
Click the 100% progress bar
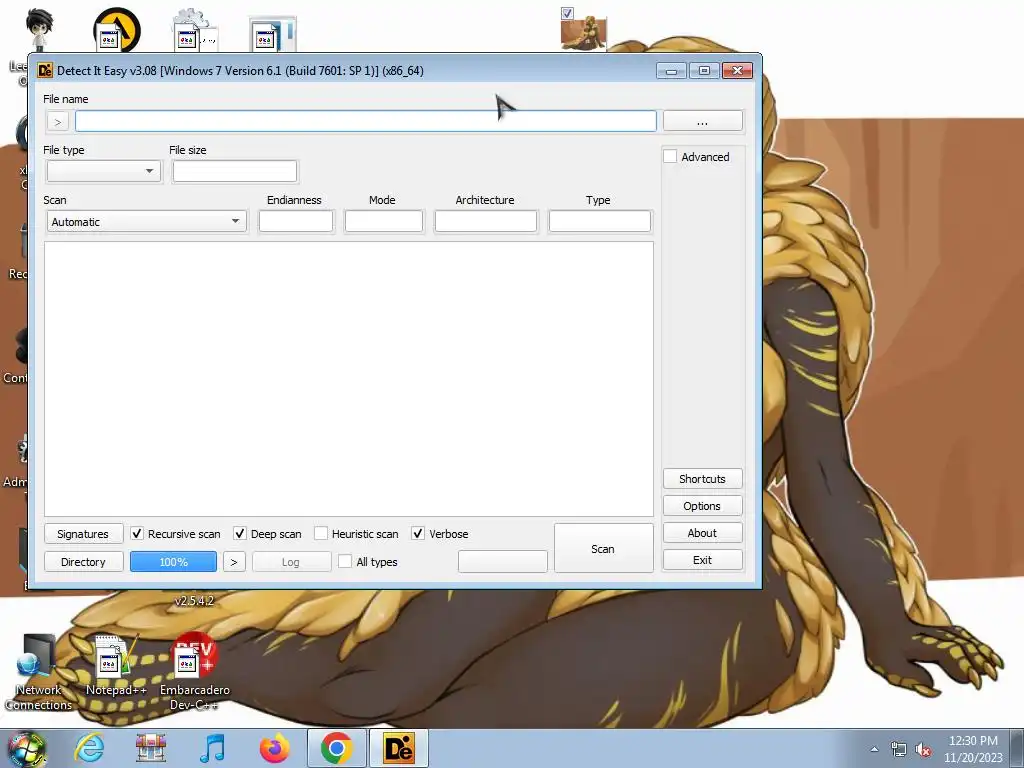[174, 562]
